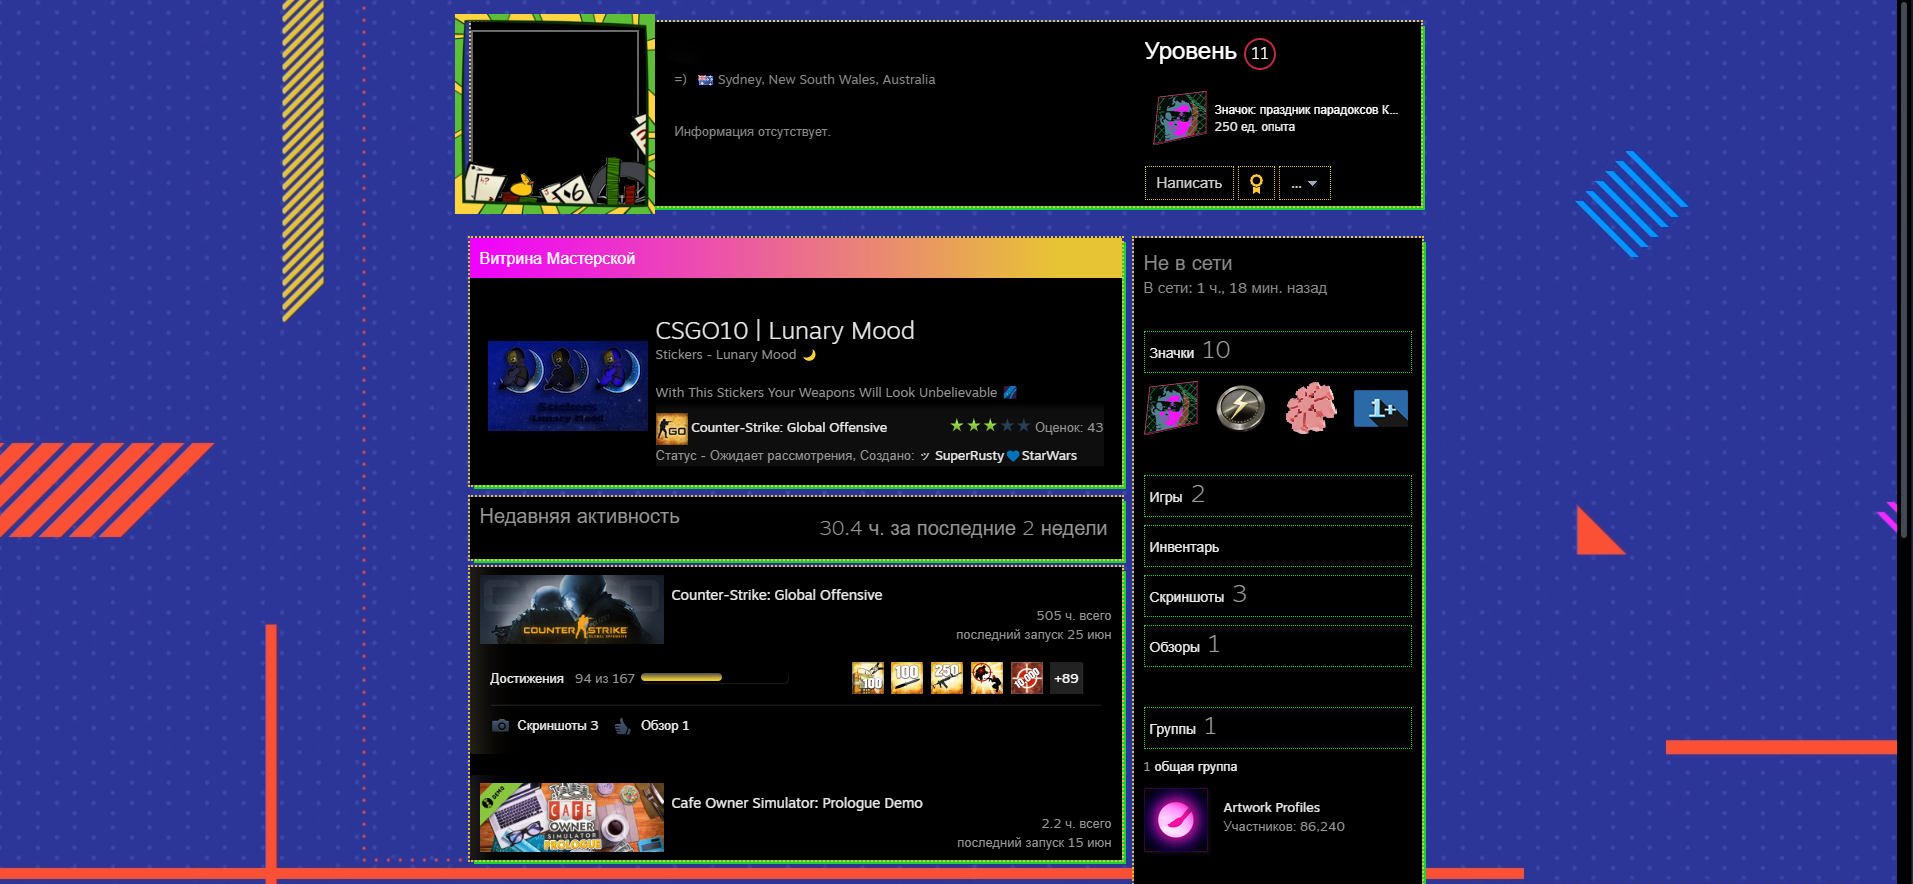
Task: Open the Обзоры 1 reviews link
Action: 1278,646
